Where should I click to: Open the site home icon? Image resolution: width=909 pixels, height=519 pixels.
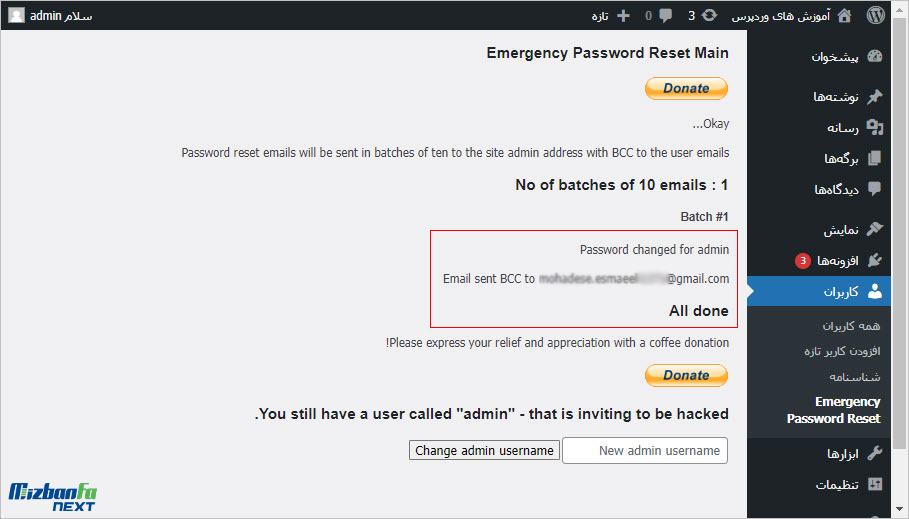(x=844, y=16)
